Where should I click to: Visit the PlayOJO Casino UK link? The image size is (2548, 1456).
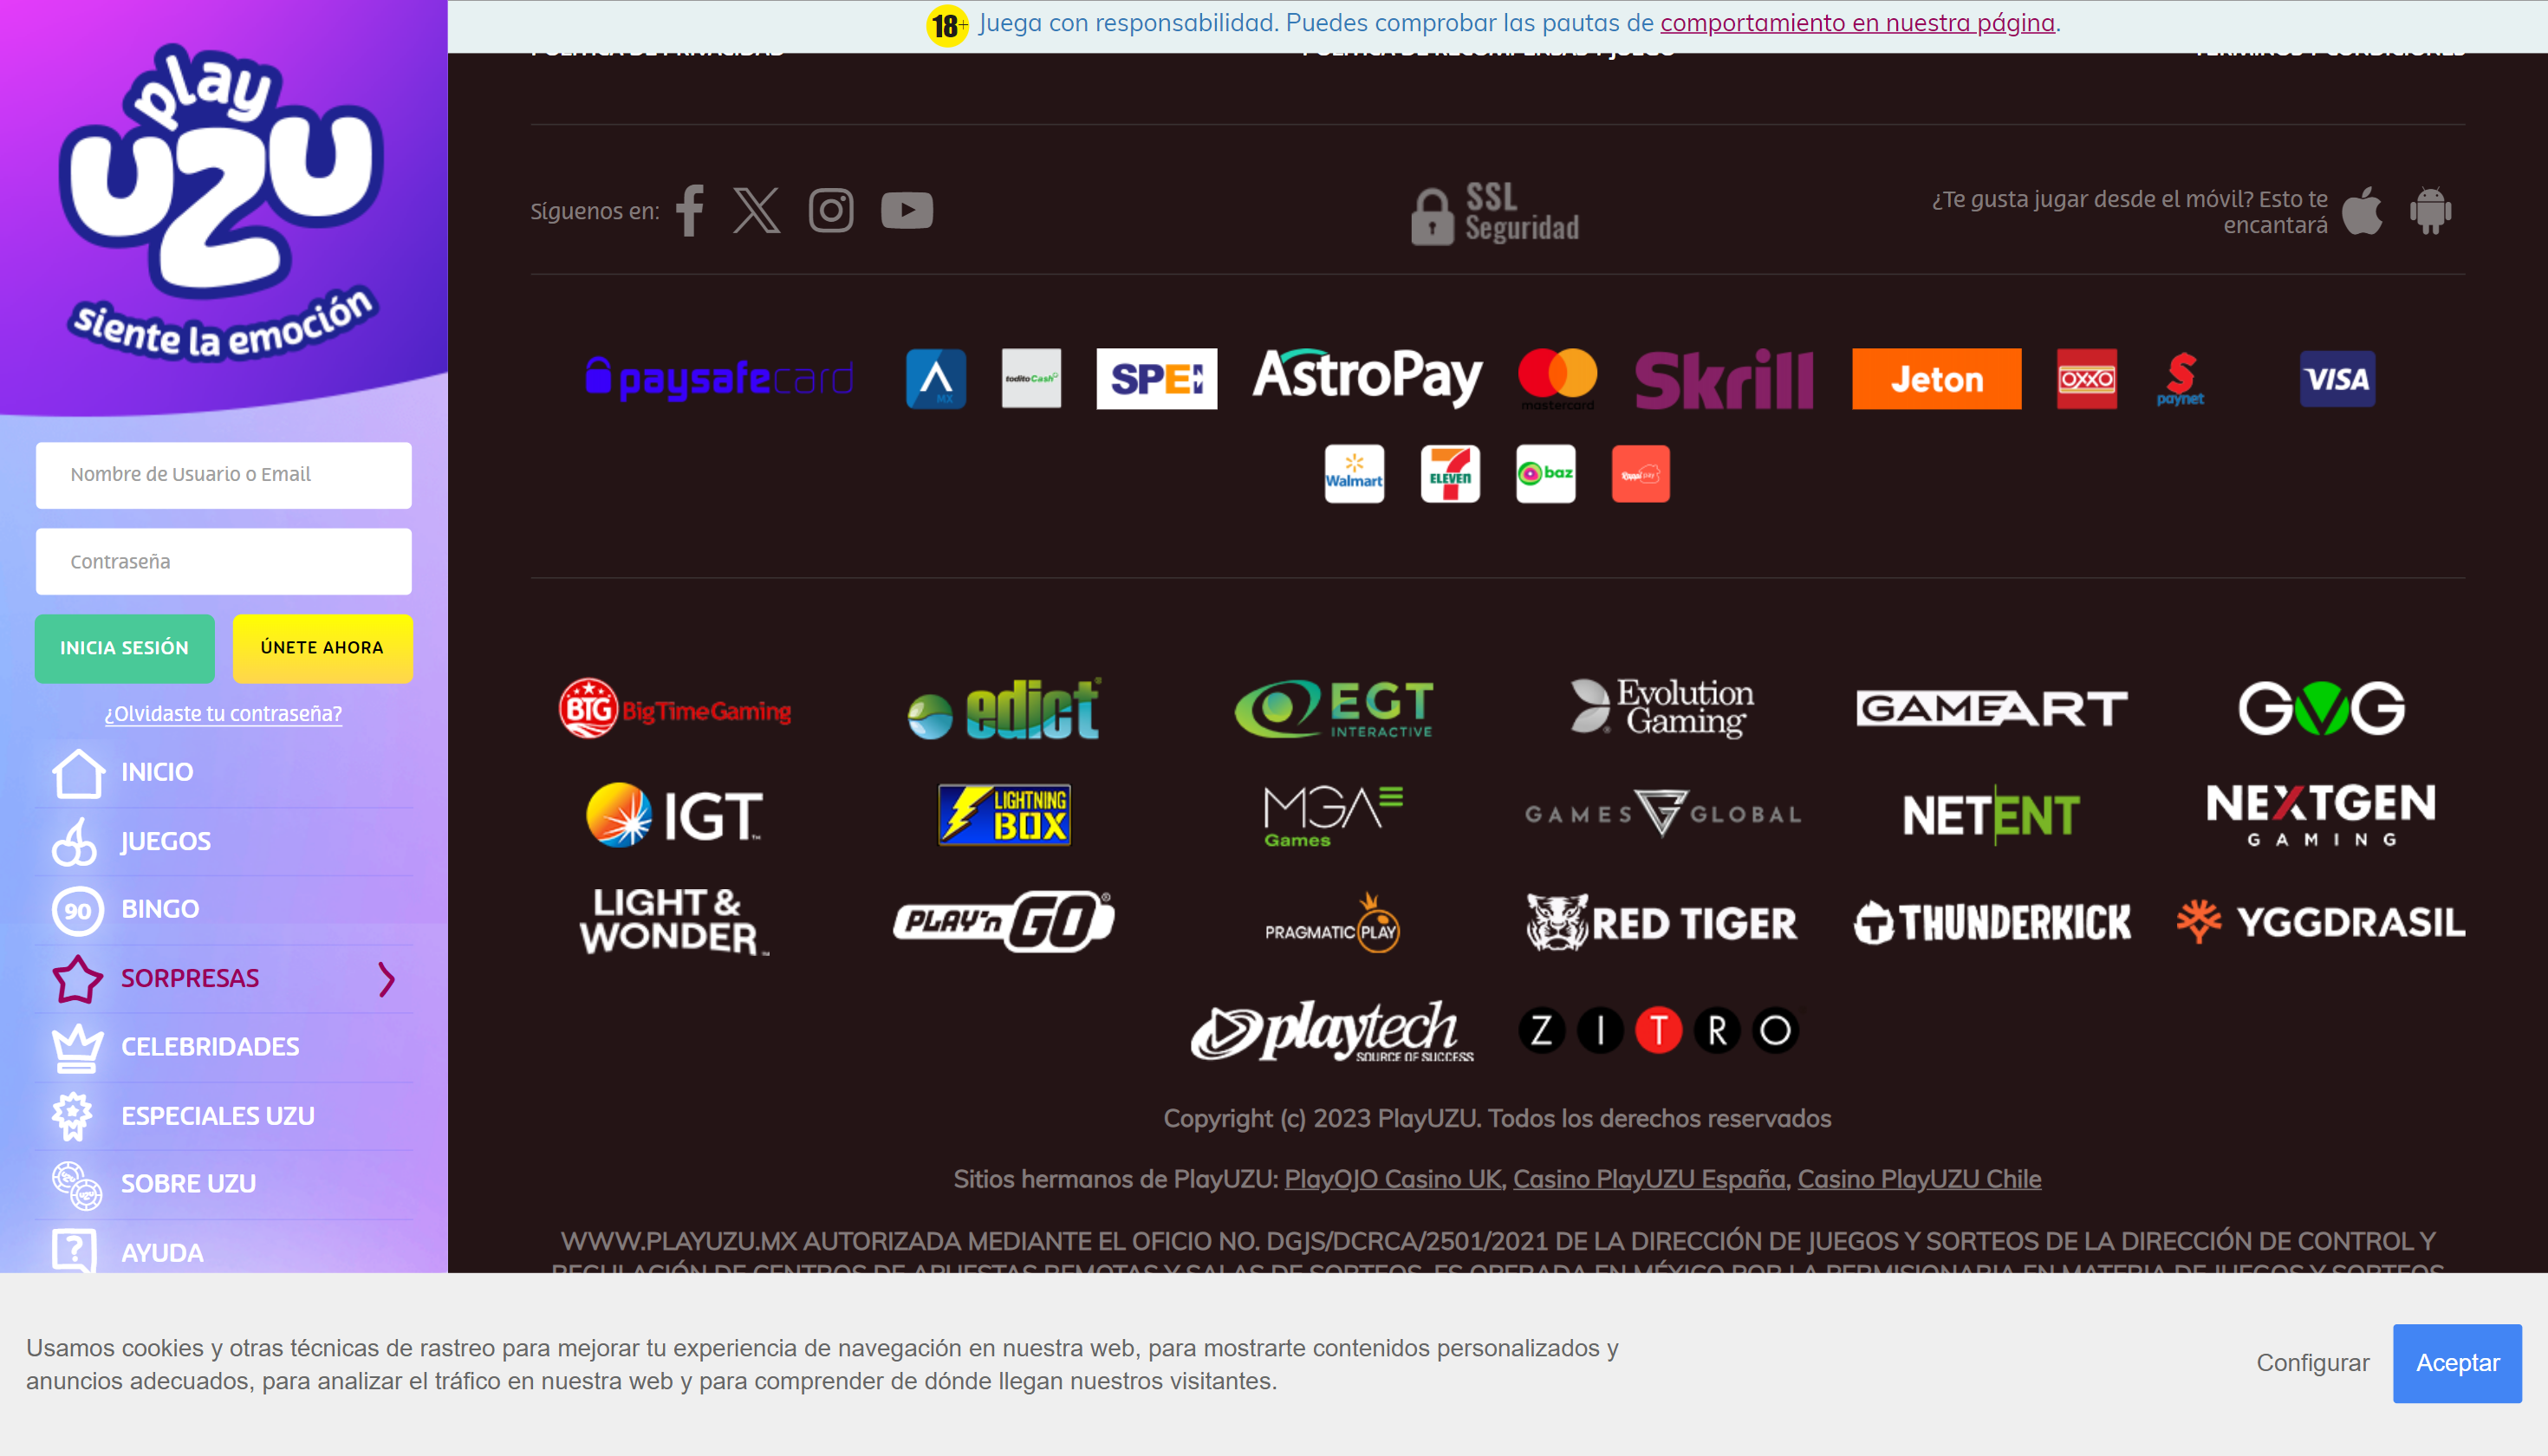(1393, 1179)
